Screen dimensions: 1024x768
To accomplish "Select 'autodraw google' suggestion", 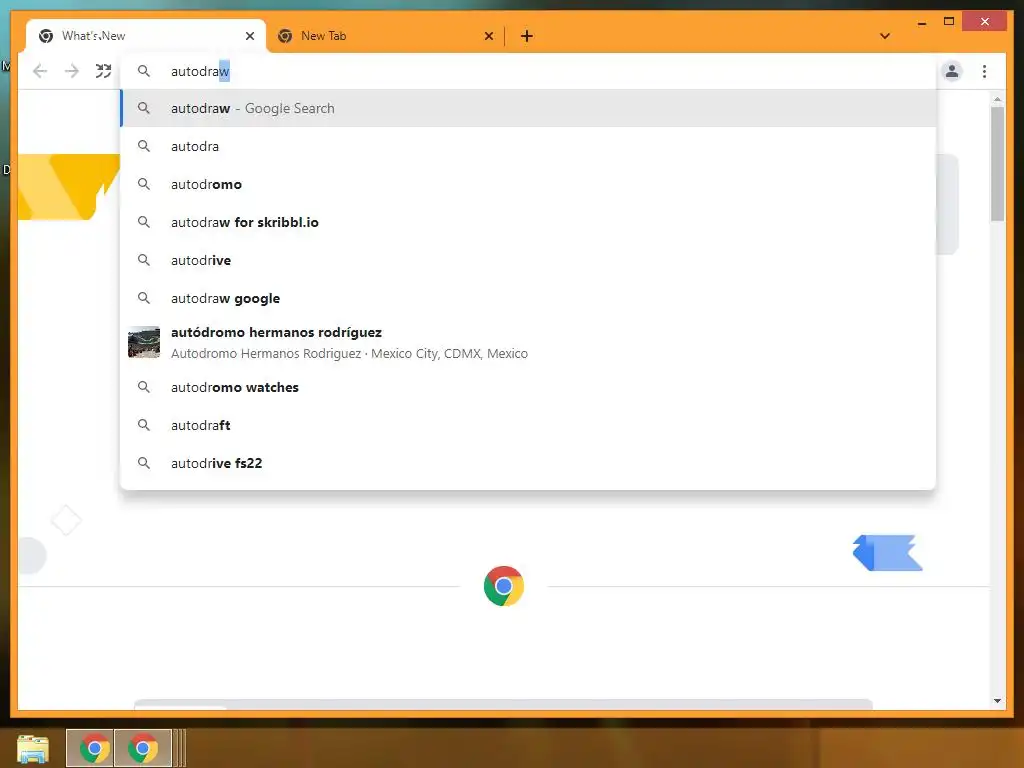I will pos(528,298).
